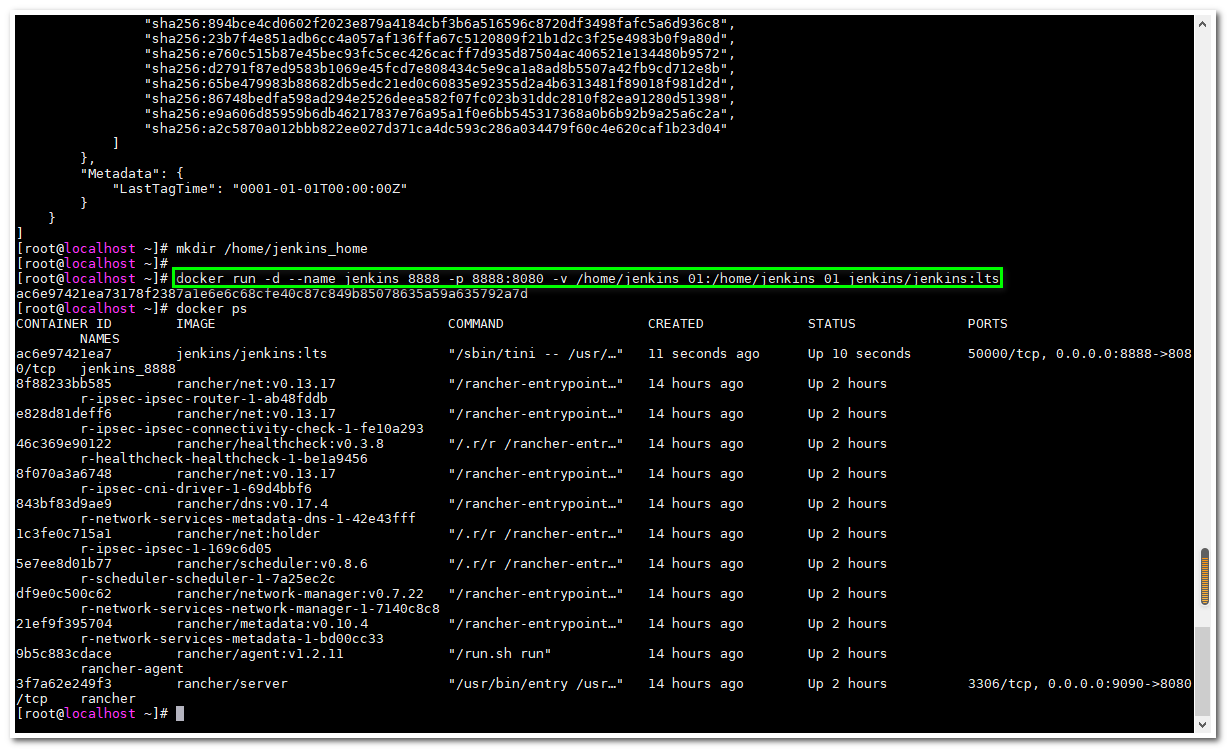Screen dimensions: 1227x749
Task: Select container ID 843bf83d9ae9
Action: pyautogui.click(x=64, y=503)
